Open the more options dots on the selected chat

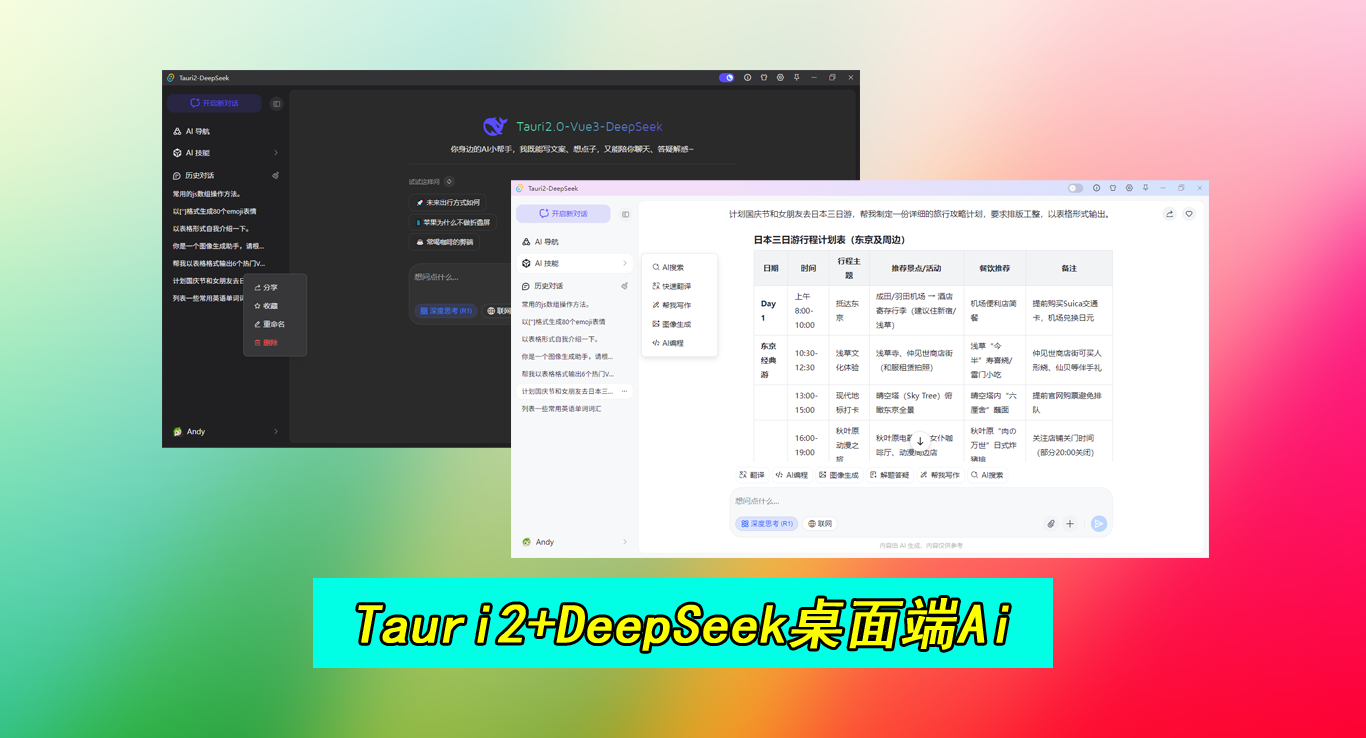coord(624,391)
